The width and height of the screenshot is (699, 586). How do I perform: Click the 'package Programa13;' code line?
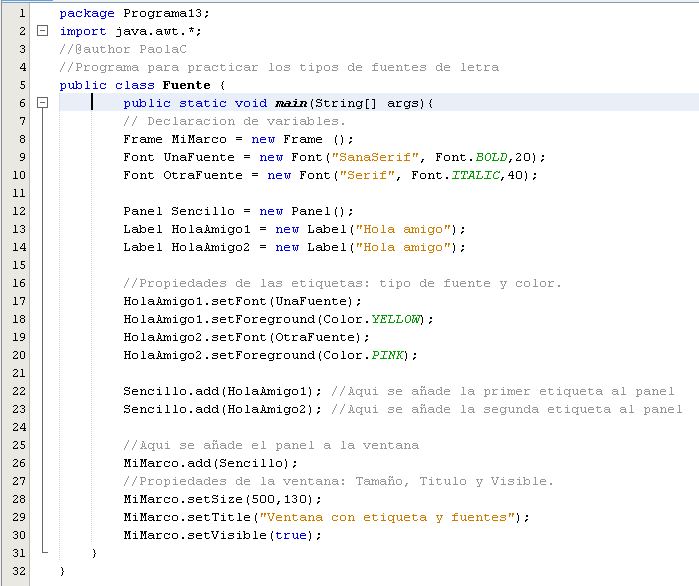134,13
